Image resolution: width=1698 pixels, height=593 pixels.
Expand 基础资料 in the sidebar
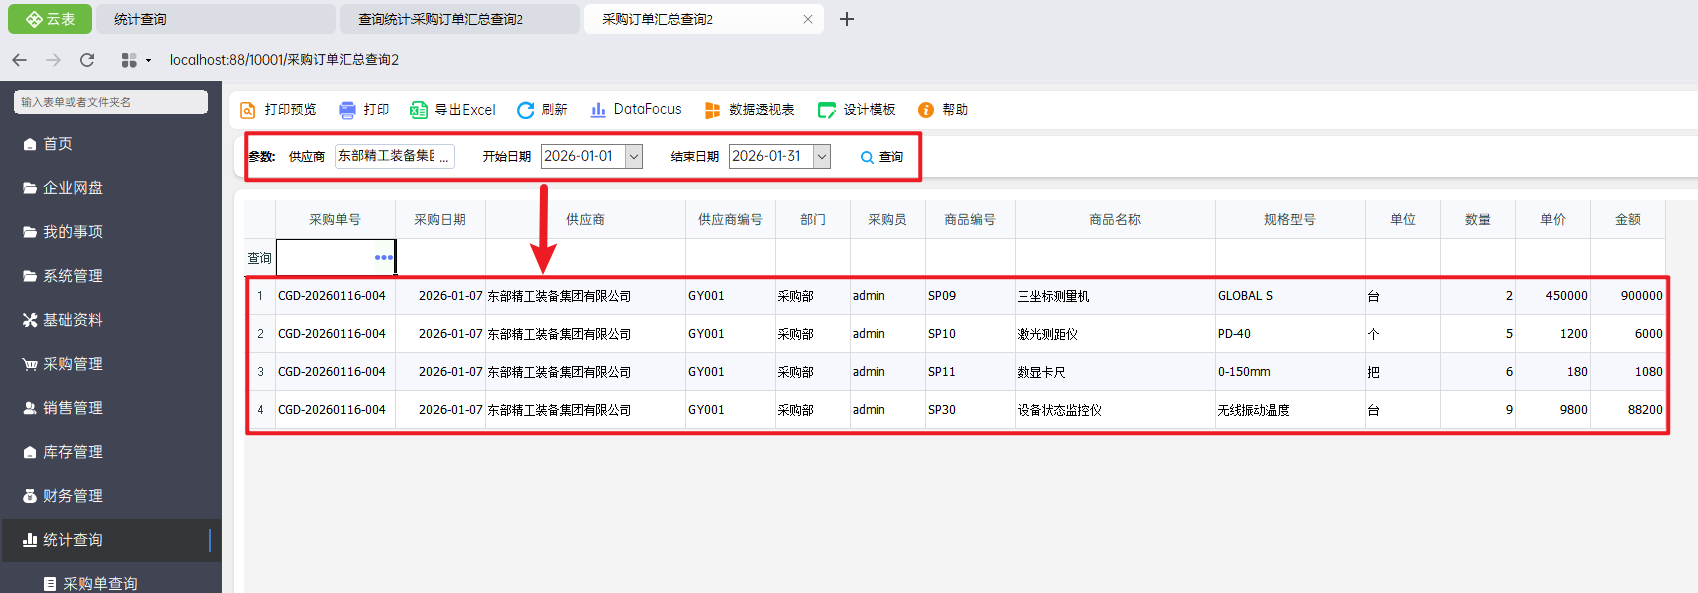(111, 320)
